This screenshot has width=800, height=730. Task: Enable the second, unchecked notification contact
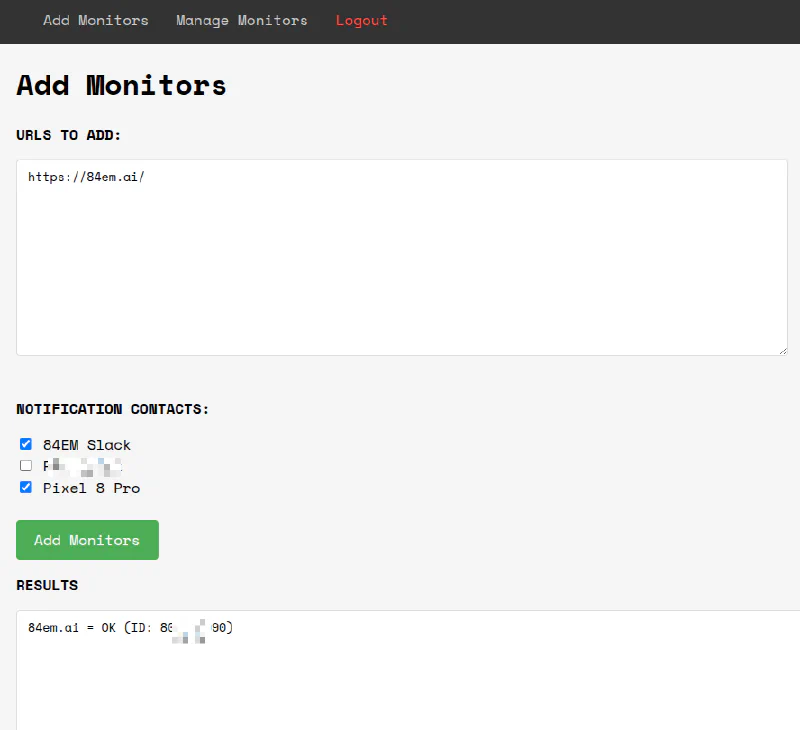point(25,465)
